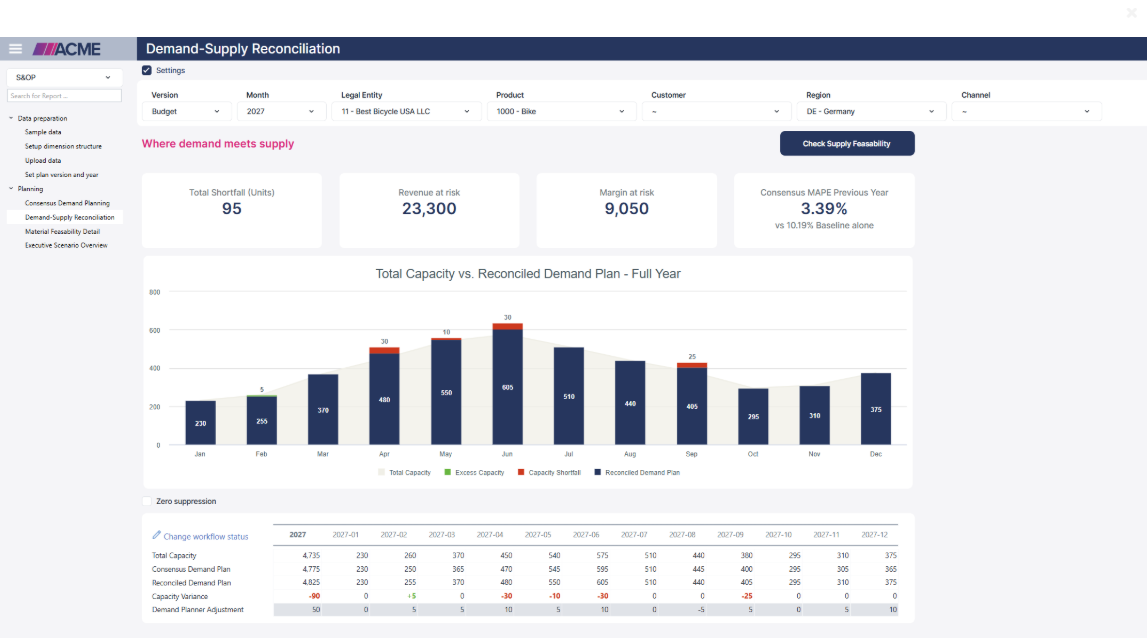Click the Revenue at risk value 23,300
Viewport: 1147px width, 638px height.
429,209
